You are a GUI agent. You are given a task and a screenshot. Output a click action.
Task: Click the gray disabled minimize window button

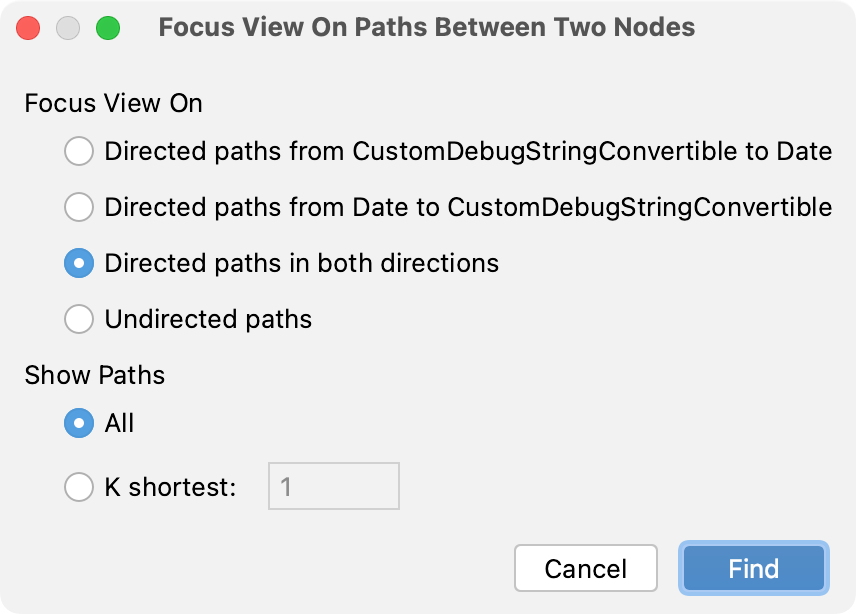68,28
